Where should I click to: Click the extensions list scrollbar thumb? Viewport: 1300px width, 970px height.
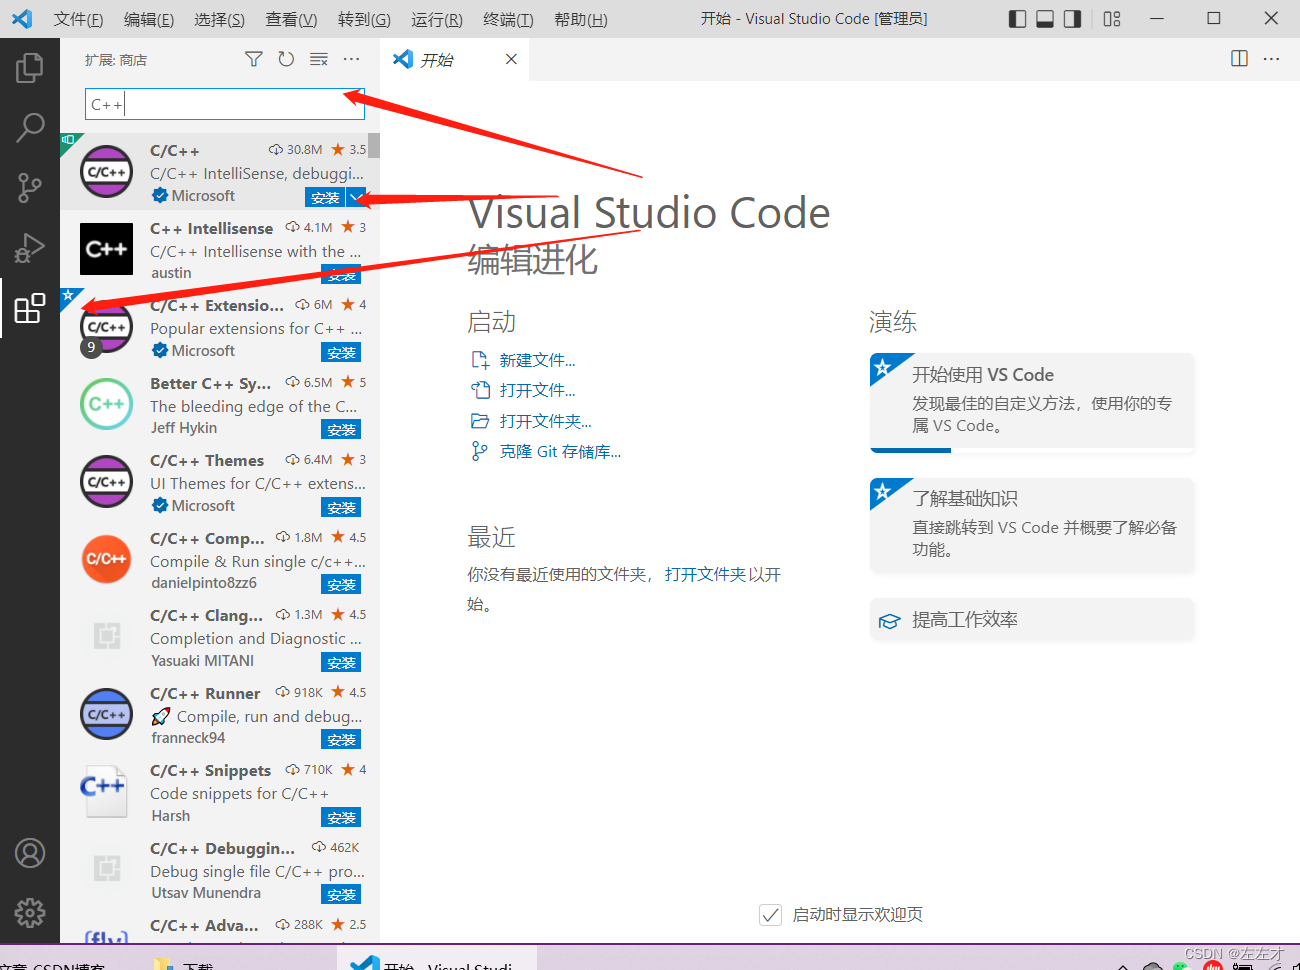click(x=374, y=146)
